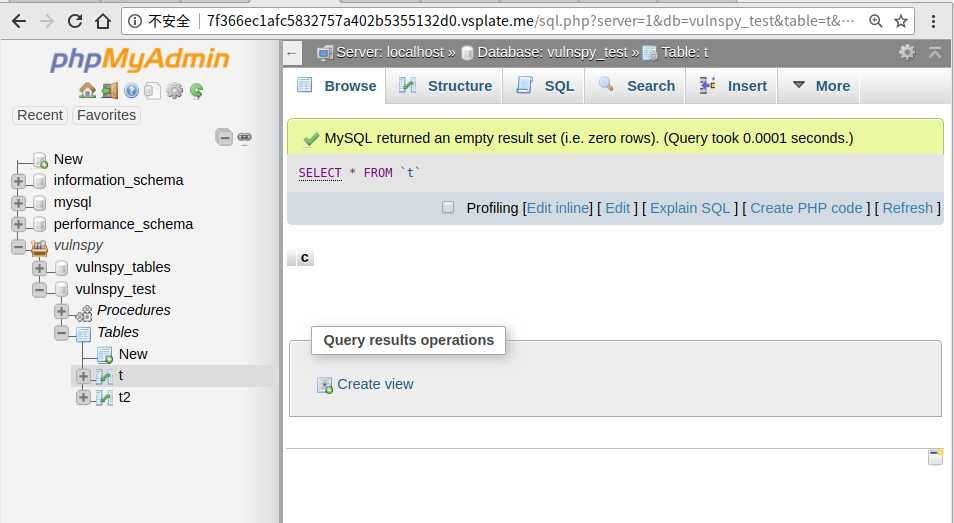Toggle link with main panel icon
This screenshot has width=954, height=523.
click(245, 137)
